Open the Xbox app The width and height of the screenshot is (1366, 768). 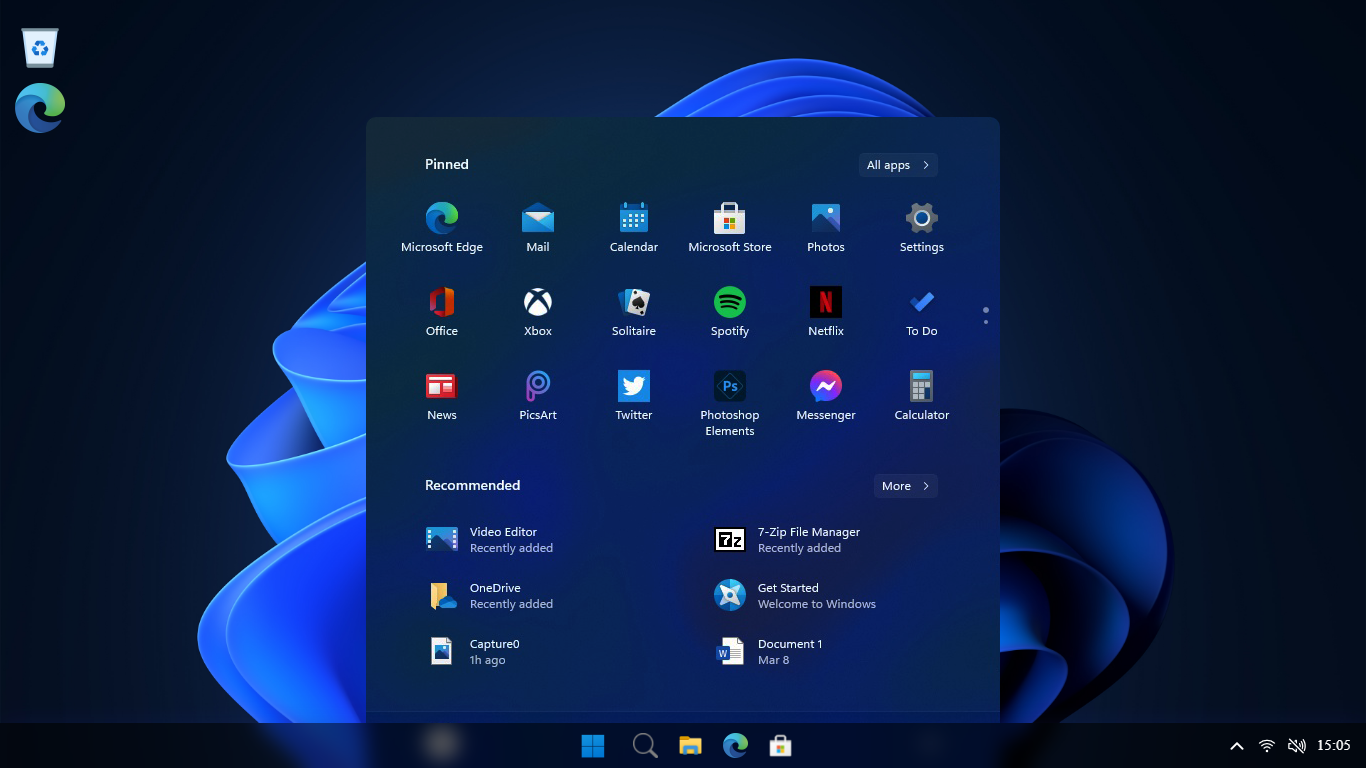(x=538, y=312)
